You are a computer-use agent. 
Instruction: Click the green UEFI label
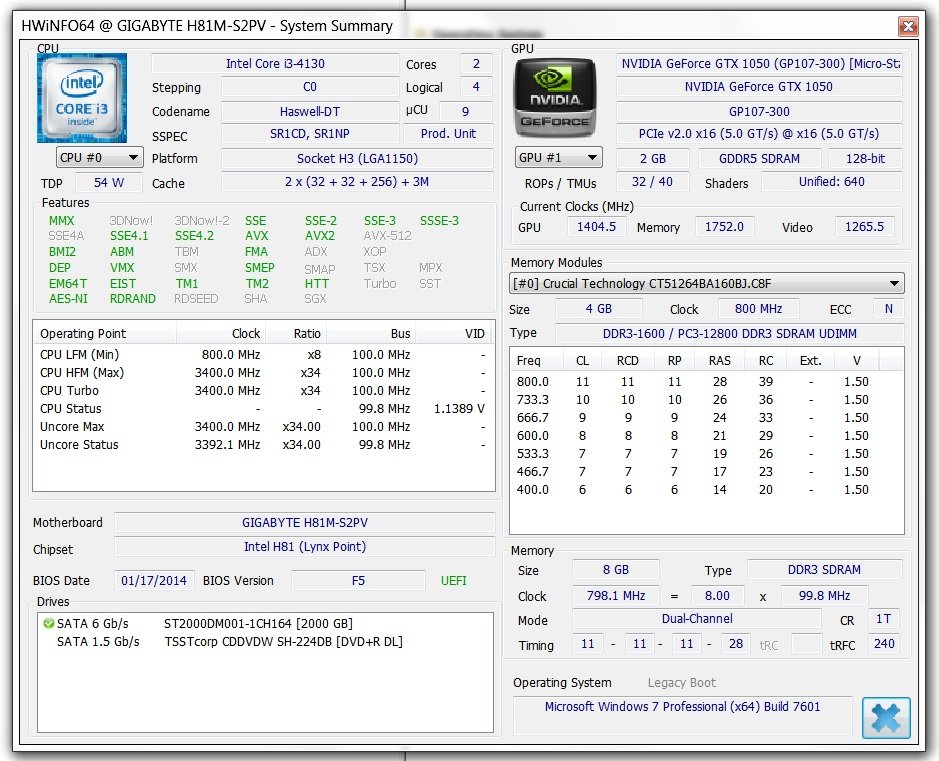(x=453, y=581)
